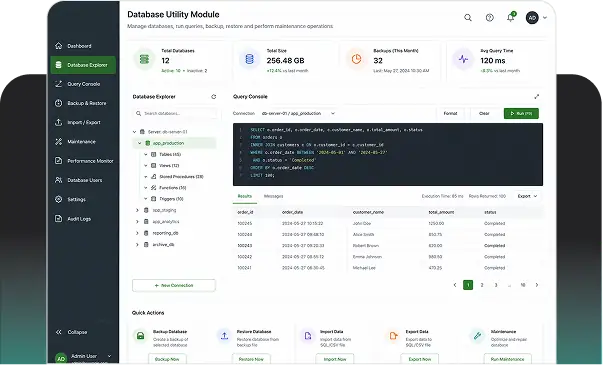Collapse the app_production database node
Viewport: 603px width, 365px height.
[x=140, y=143]
